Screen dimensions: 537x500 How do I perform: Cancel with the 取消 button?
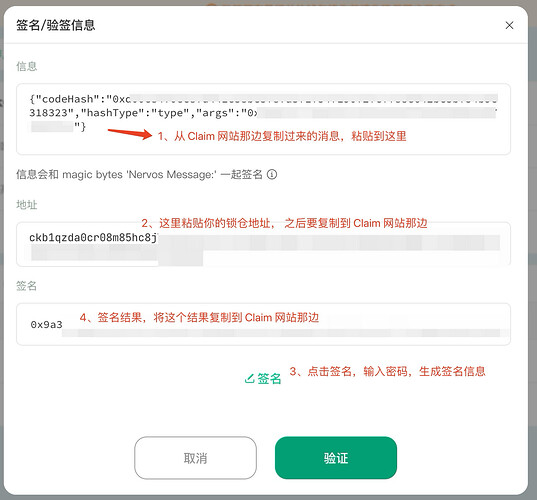point(195,458)
